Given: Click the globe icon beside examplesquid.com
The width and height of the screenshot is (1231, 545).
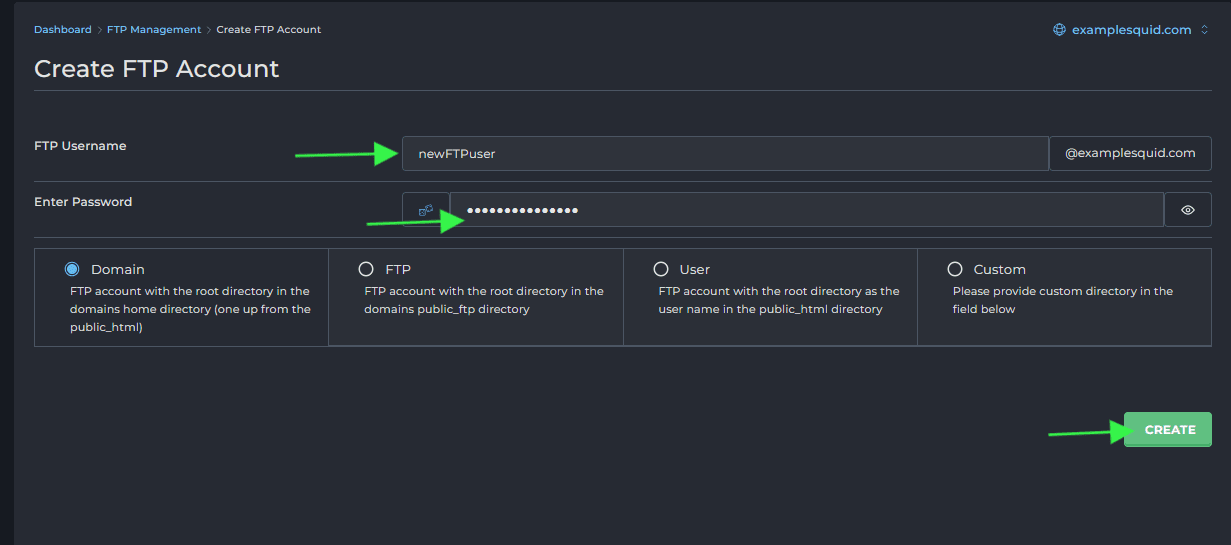Looking at the screenshot, I should (1059, 30).
